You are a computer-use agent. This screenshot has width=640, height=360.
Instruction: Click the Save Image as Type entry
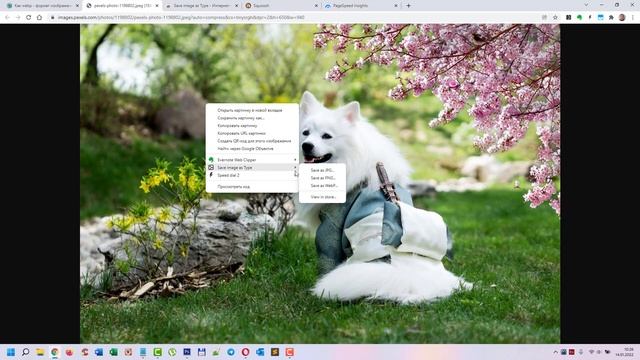(x=252, y=168)
